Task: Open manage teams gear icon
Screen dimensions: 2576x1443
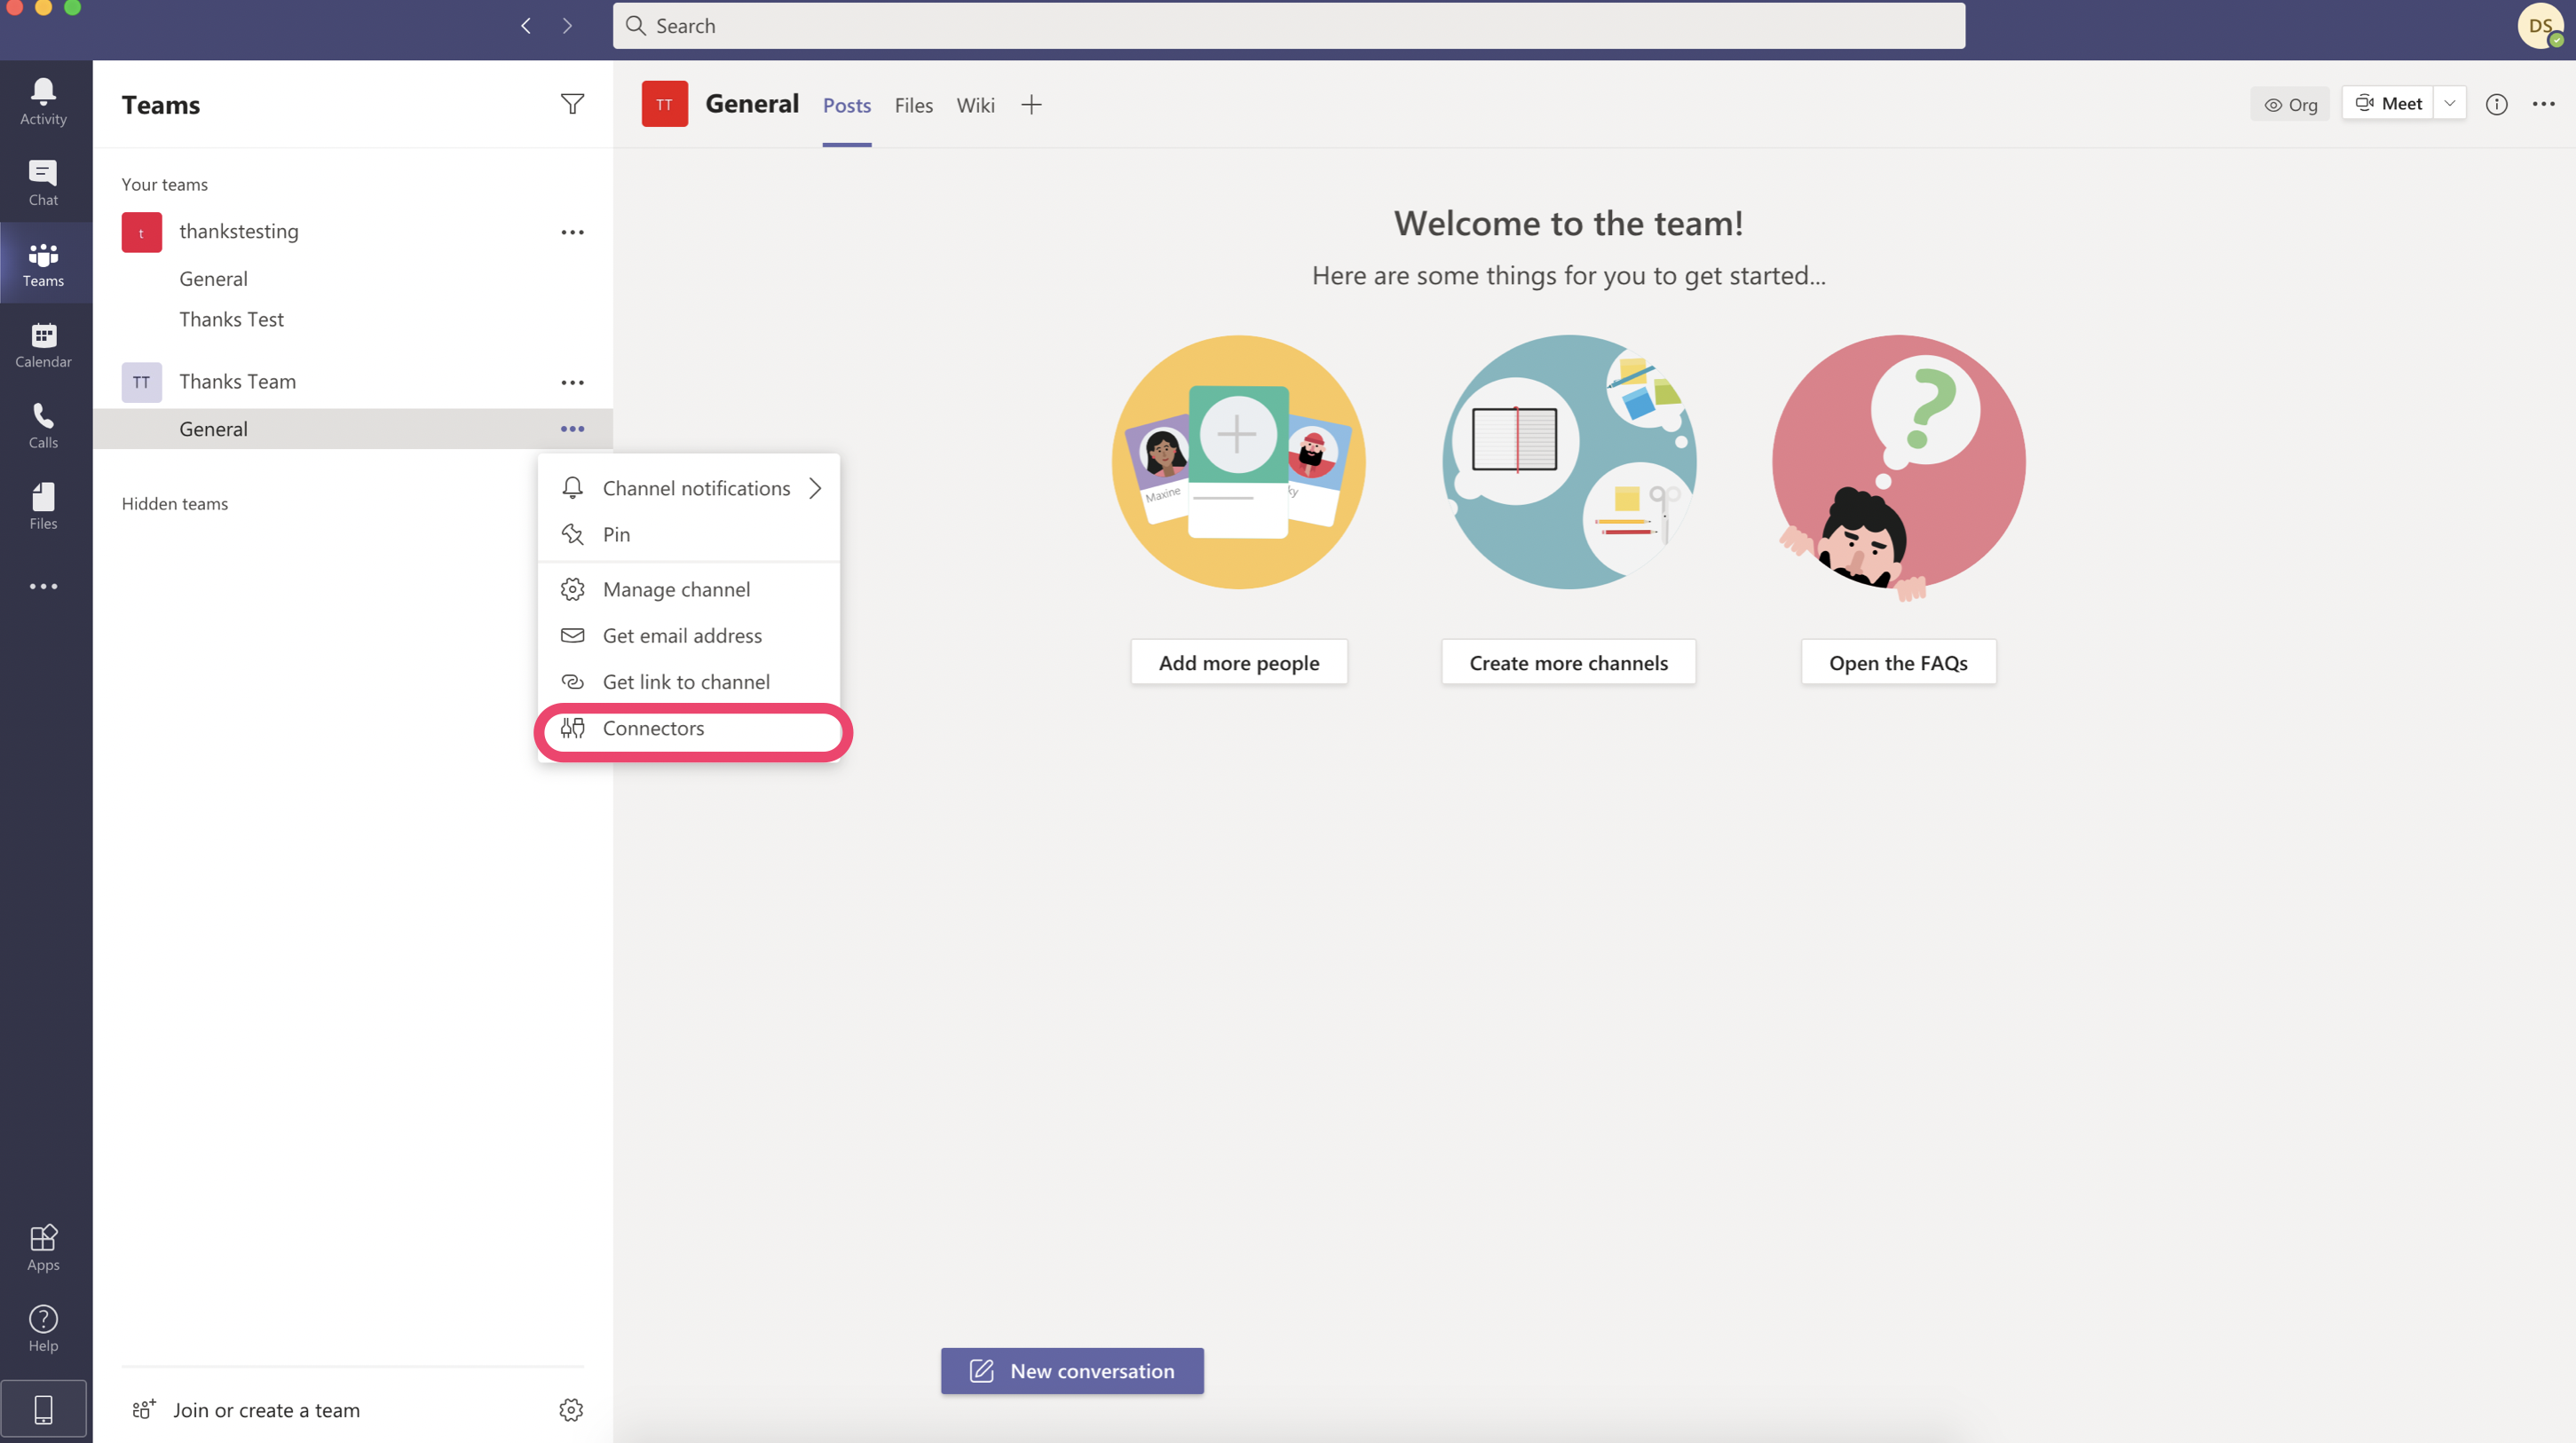Action: coord(570,1409)
